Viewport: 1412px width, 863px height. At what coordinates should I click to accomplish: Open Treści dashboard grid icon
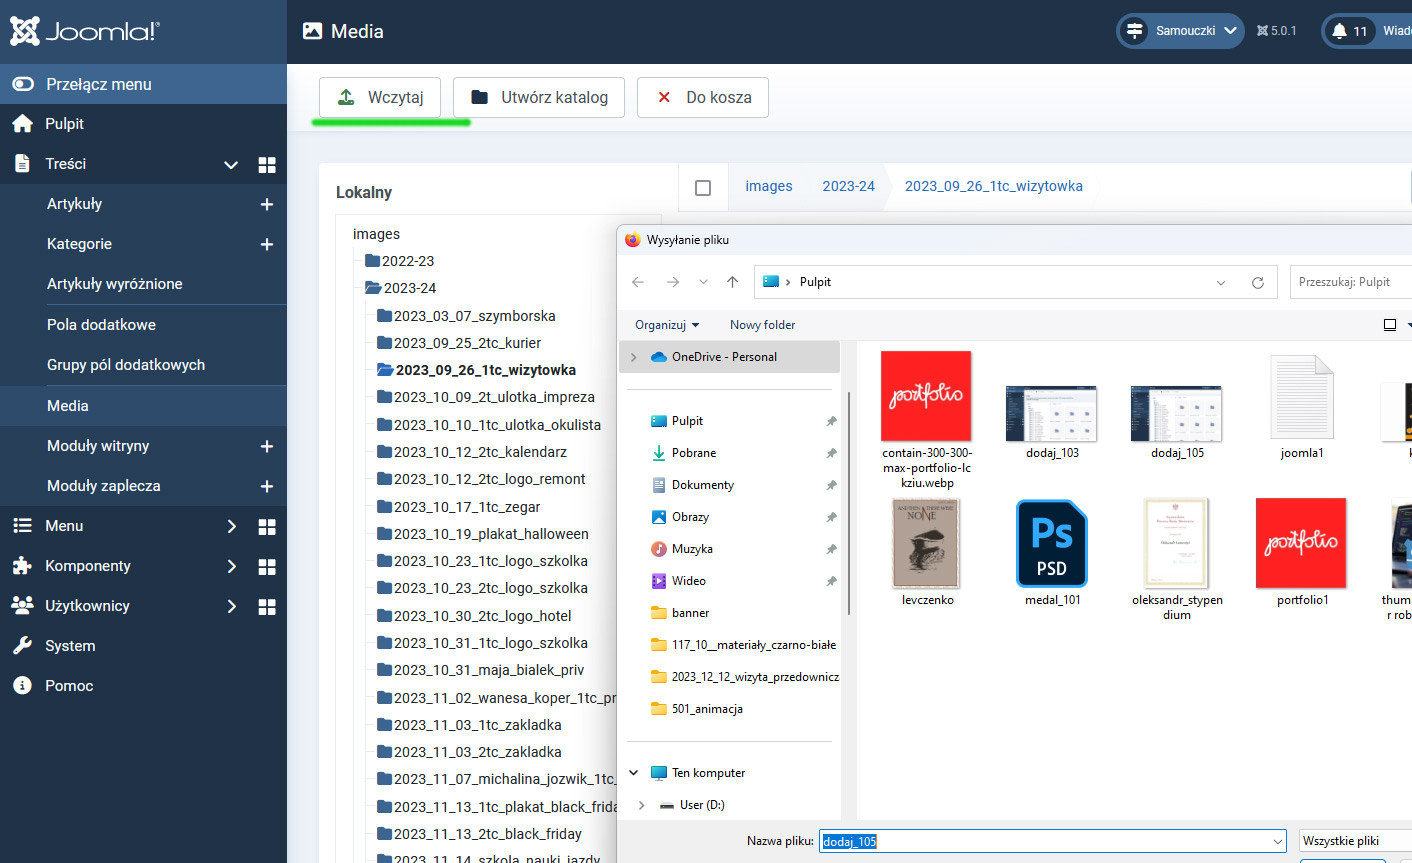click(x=267, y=164)
